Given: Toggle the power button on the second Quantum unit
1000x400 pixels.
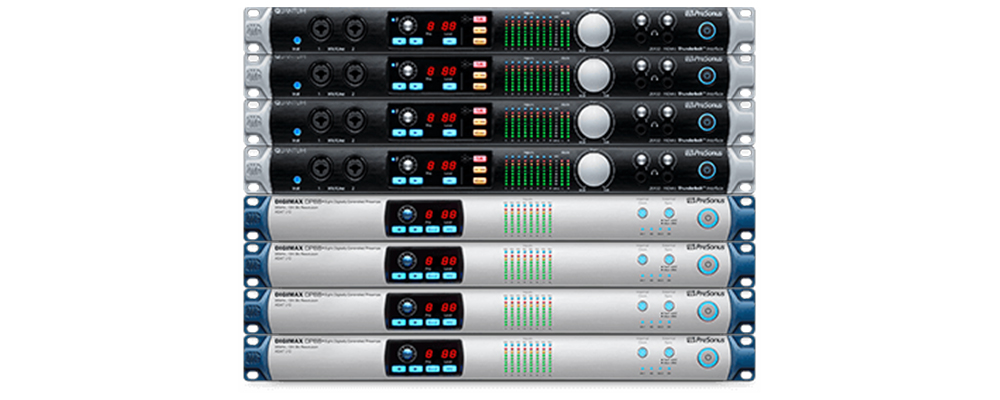Looking at the screenshot, I should click(707, 75).
